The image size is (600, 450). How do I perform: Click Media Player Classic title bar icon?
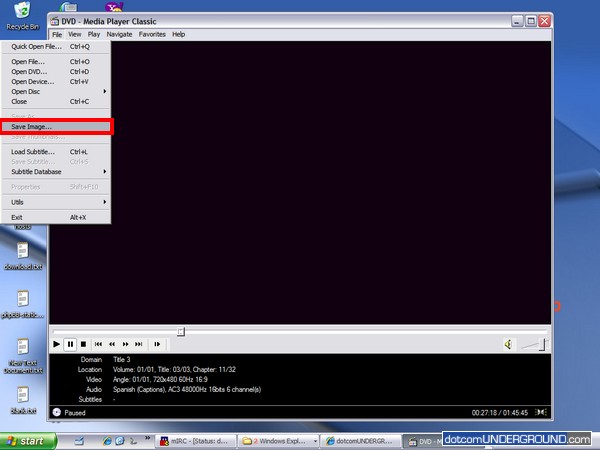[x=55, y=21]
